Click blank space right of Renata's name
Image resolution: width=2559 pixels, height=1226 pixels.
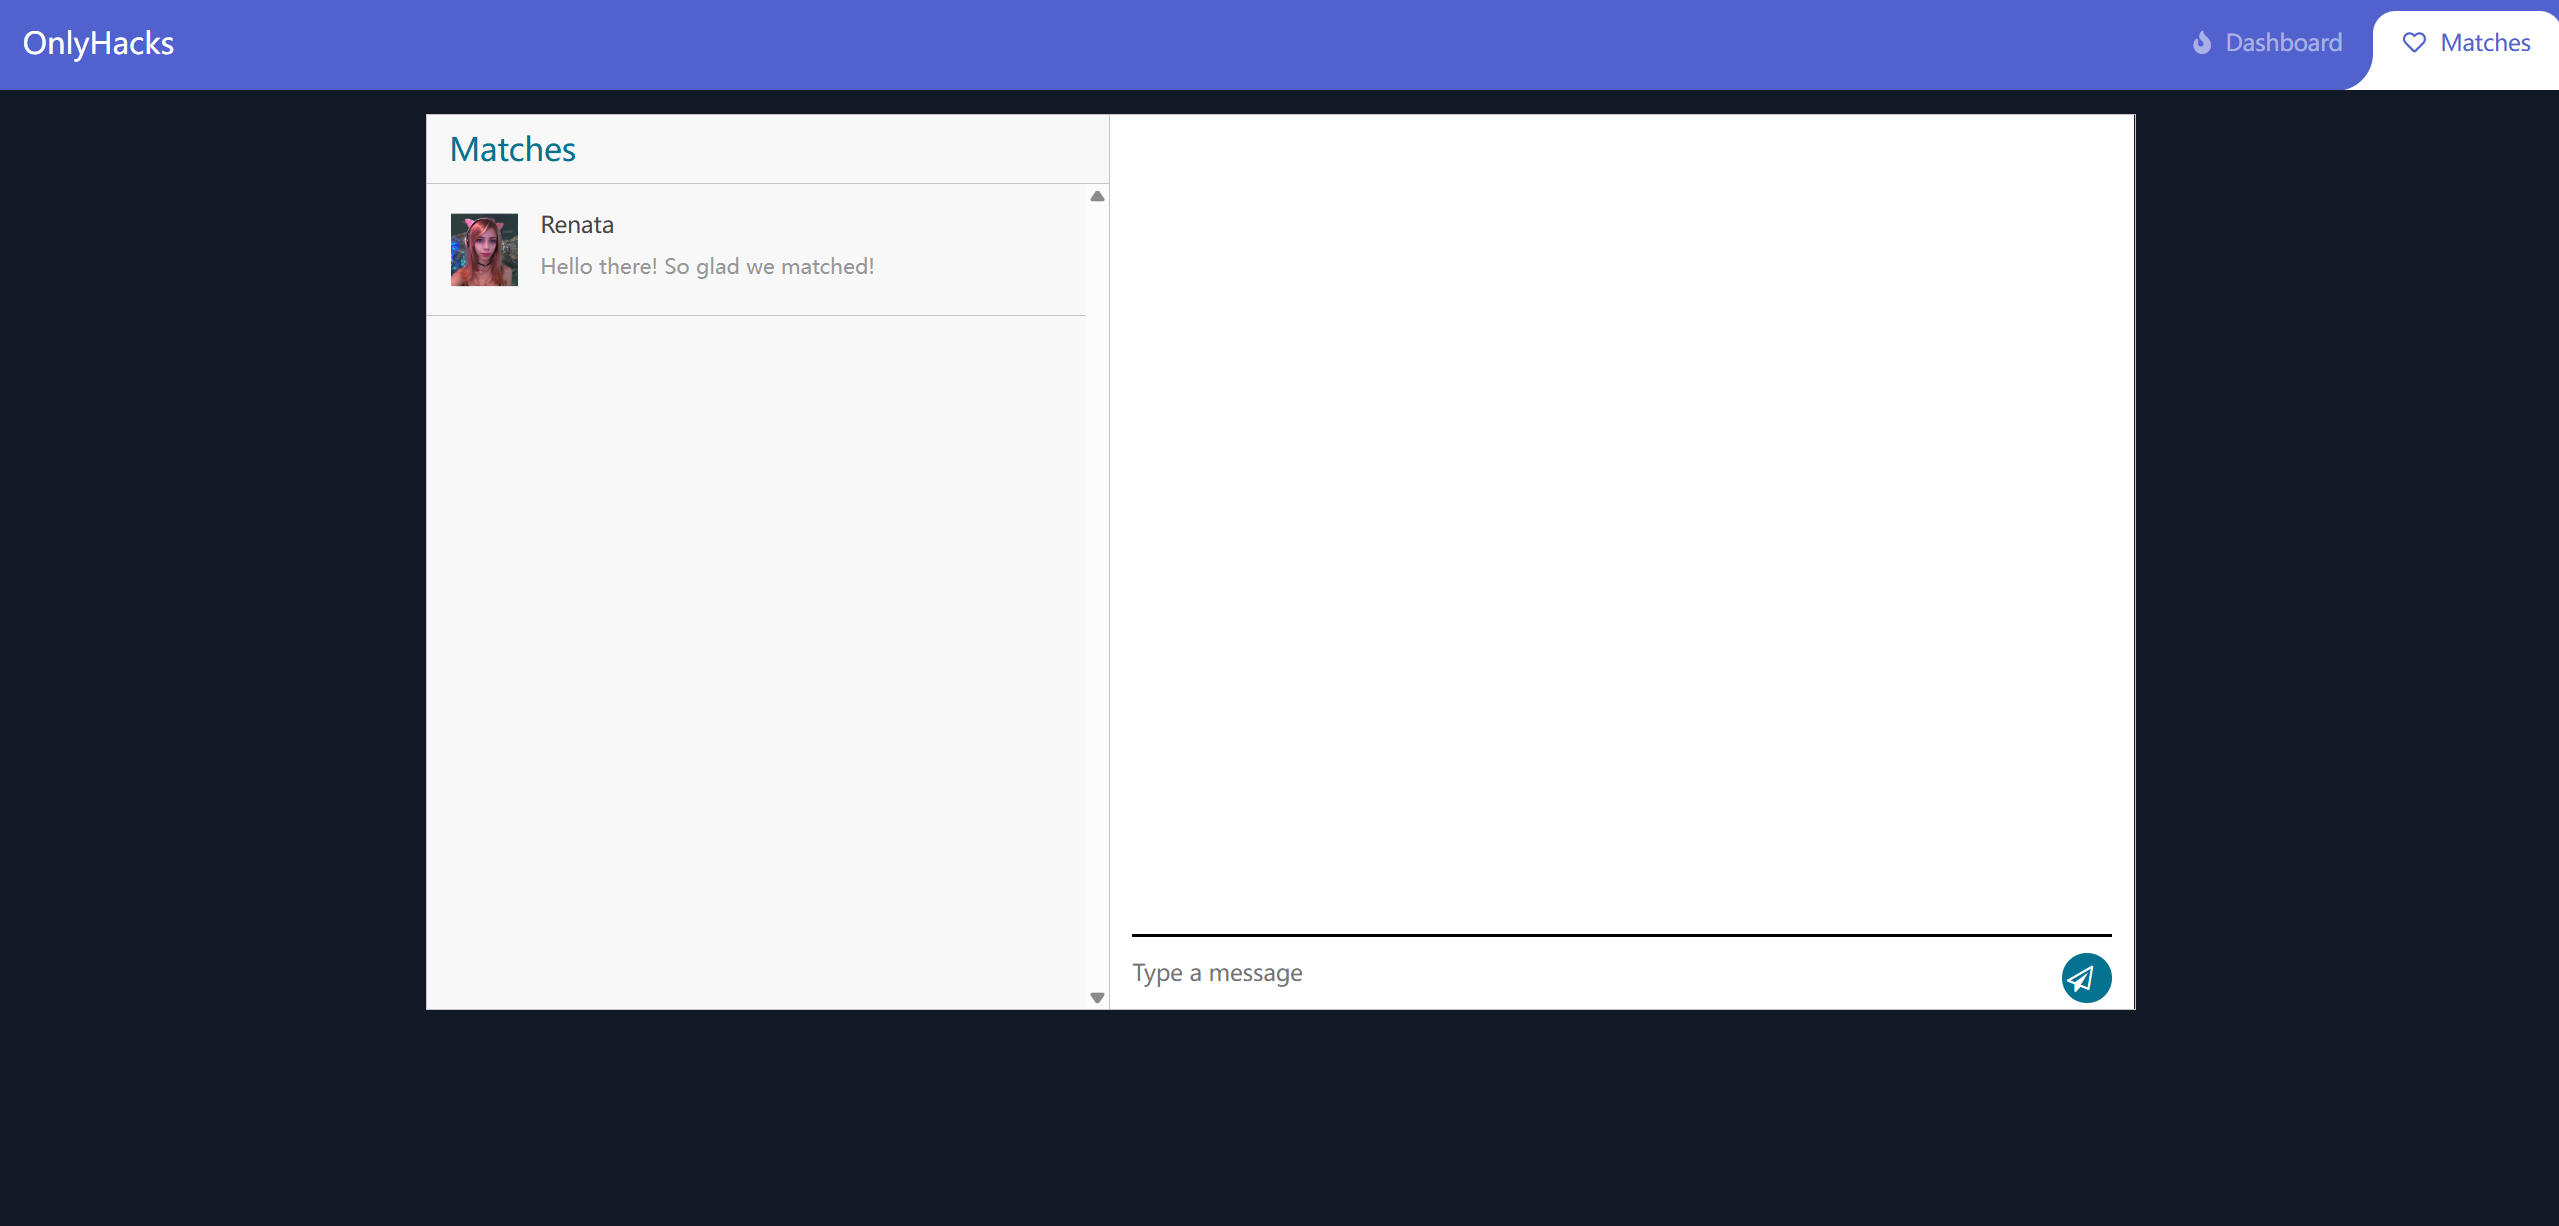[x=850, y=225]
